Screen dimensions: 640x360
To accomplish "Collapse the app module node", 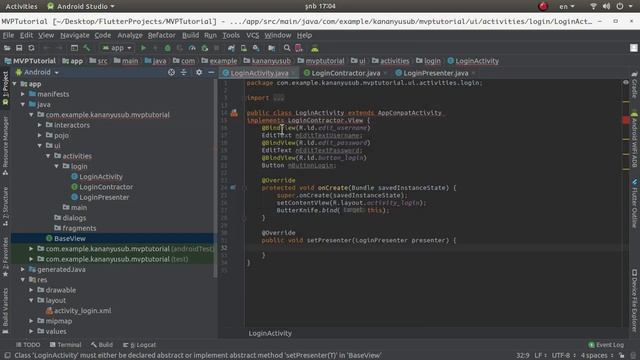I will [x=15, y=84].
